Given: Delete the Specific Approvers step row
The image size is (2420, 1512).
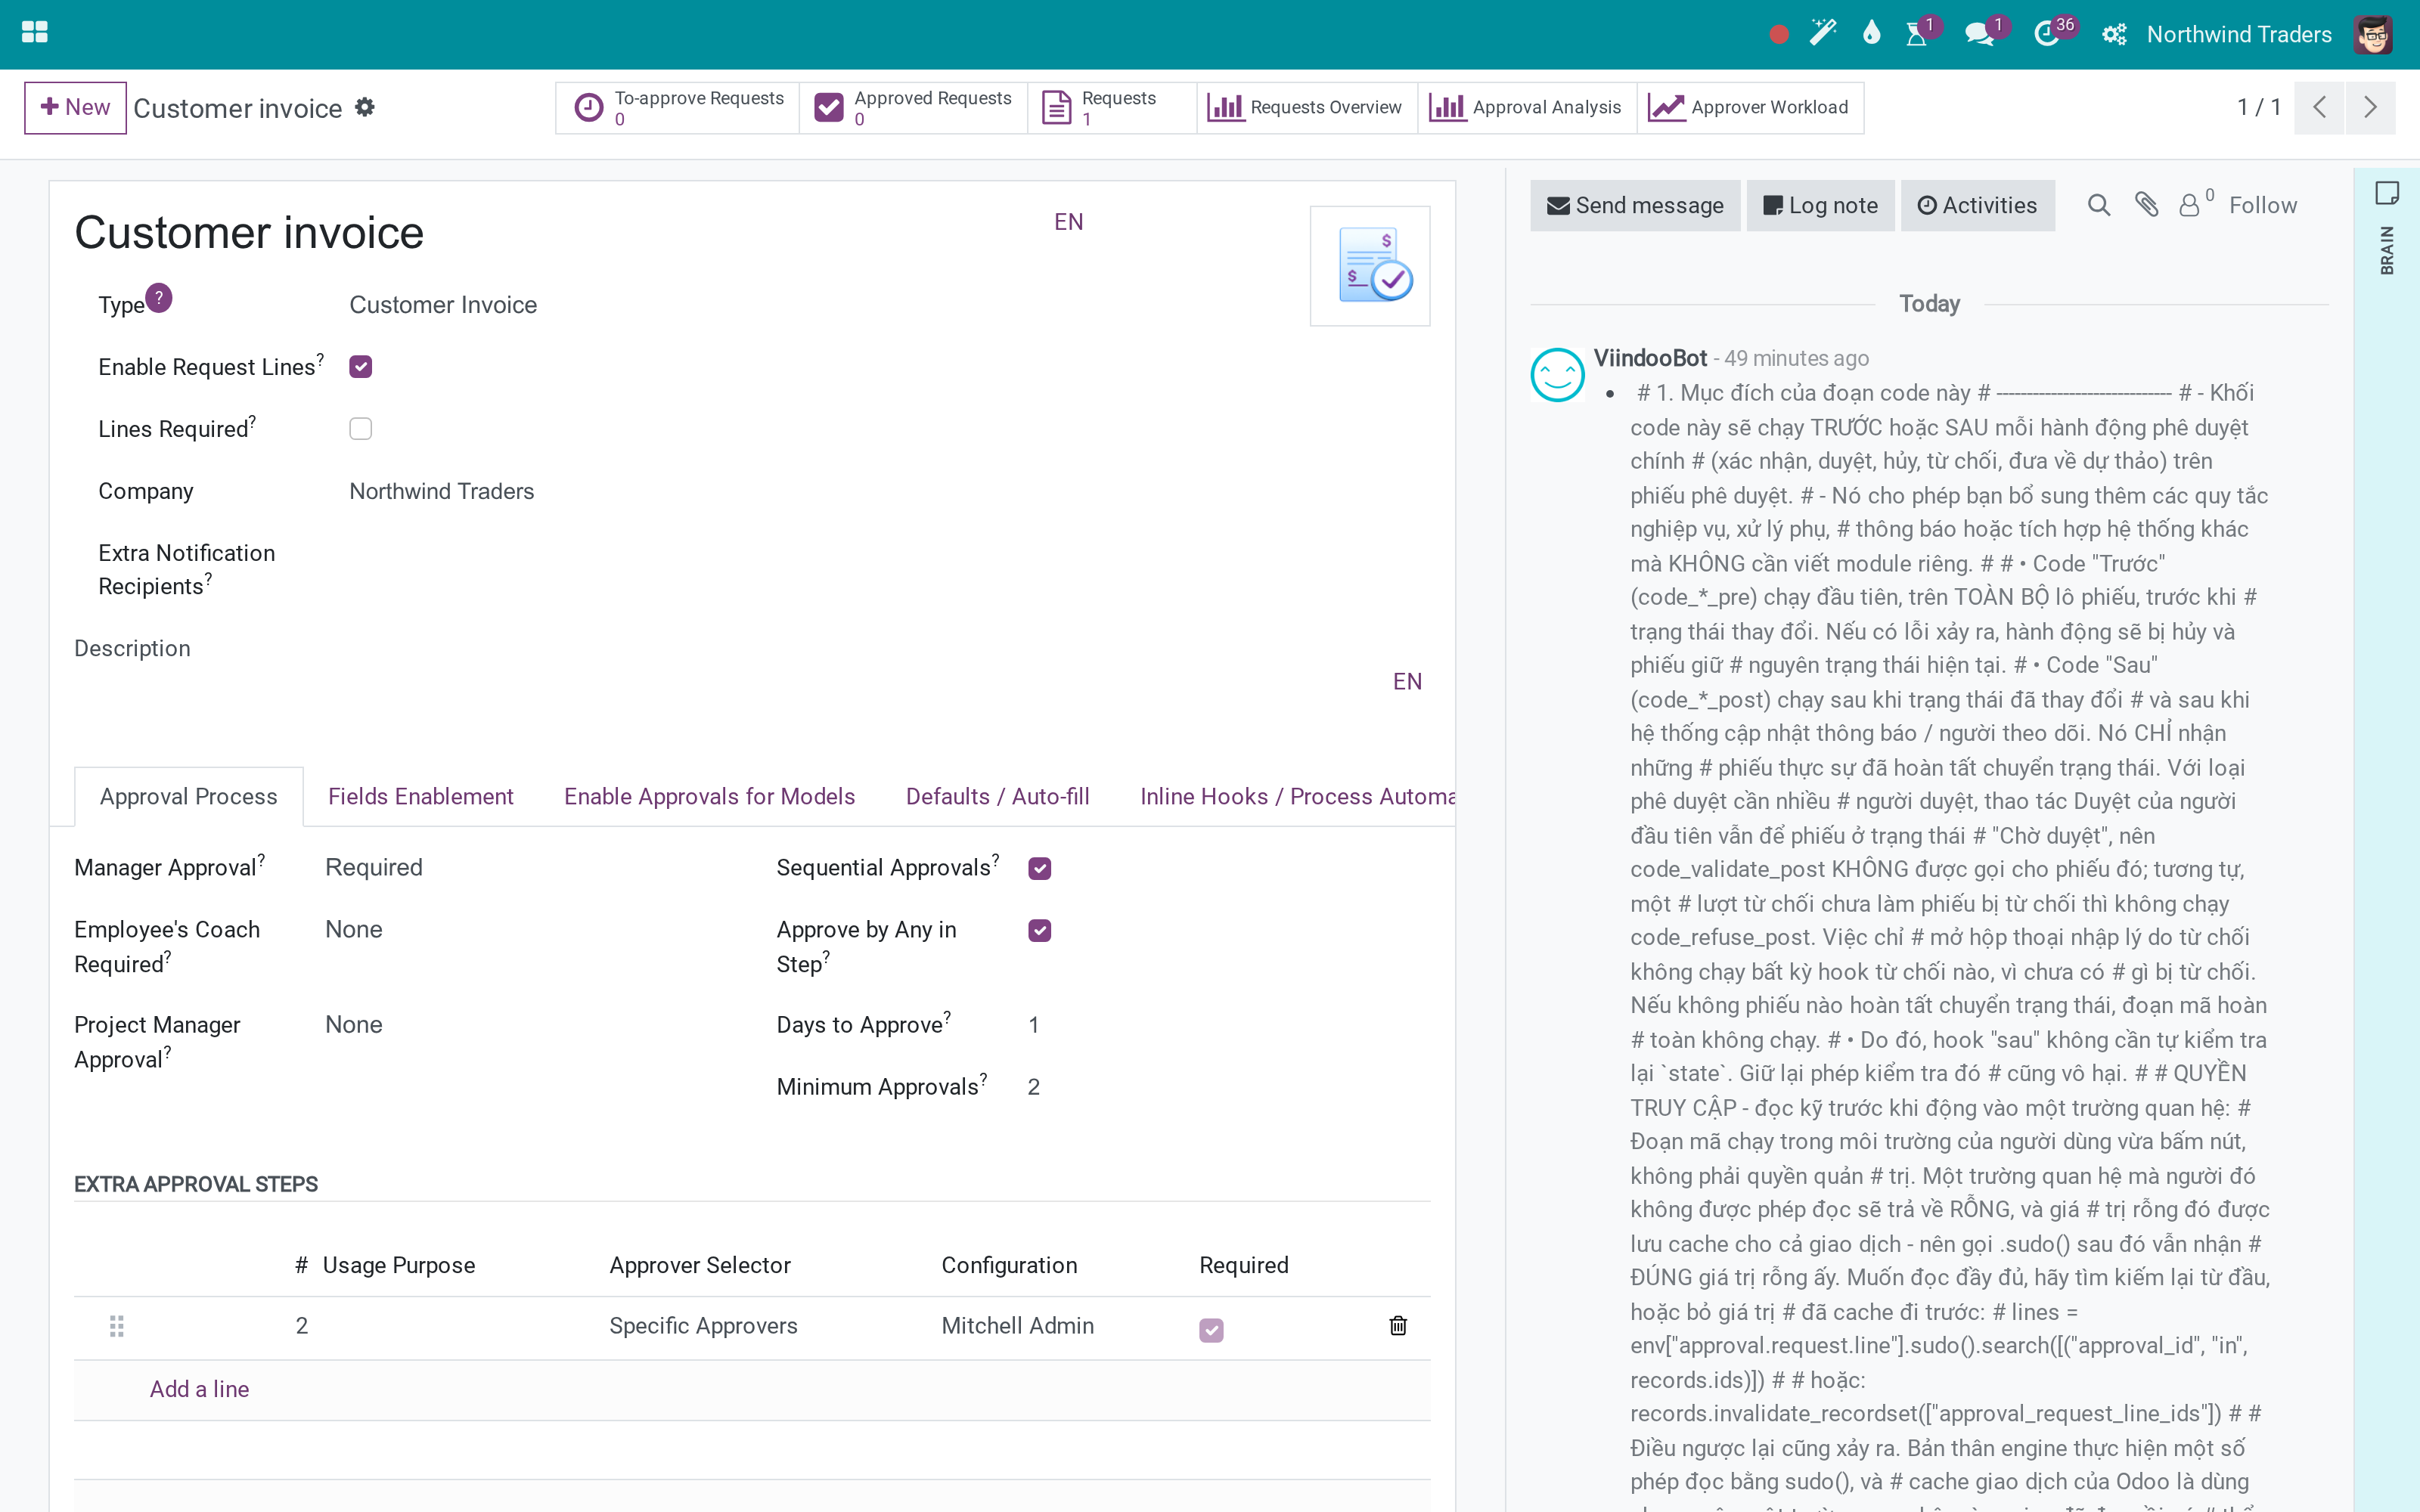Looking at the screenshot, I should coord(1398,1326).
